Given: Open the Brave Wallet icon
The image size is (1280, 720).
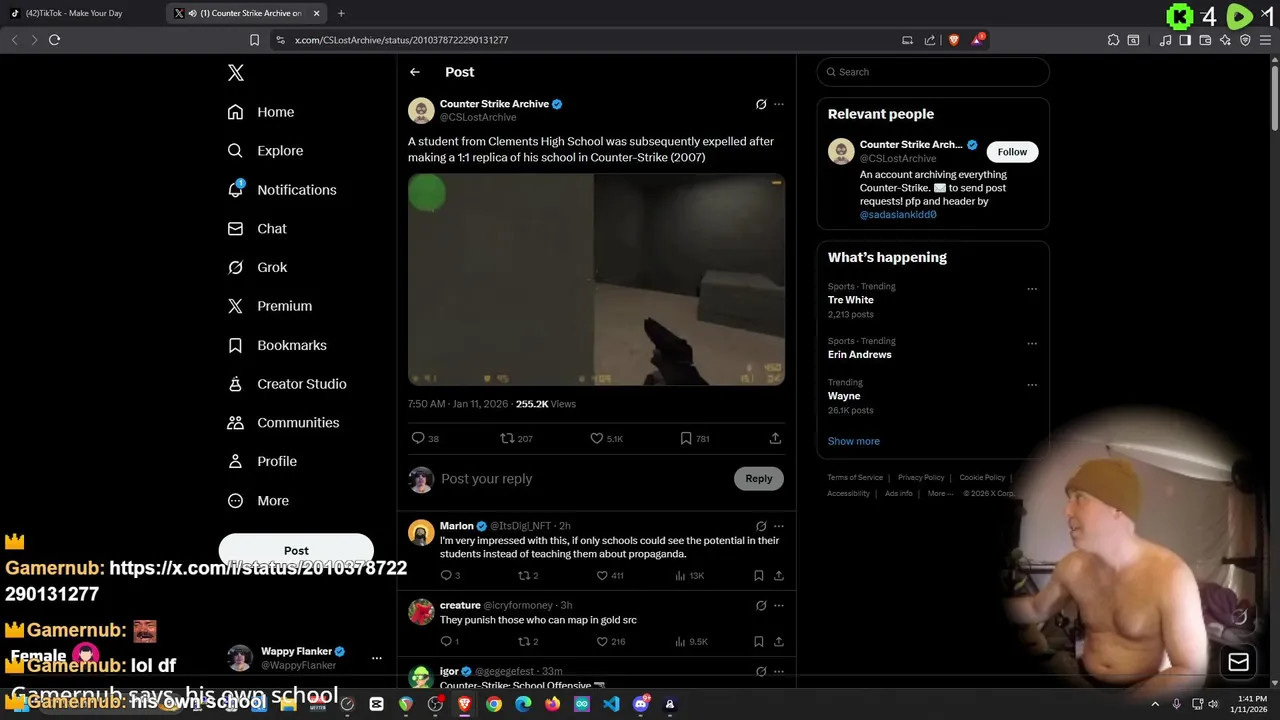Looking at the screenshot, I should [x=1205, y=40].
